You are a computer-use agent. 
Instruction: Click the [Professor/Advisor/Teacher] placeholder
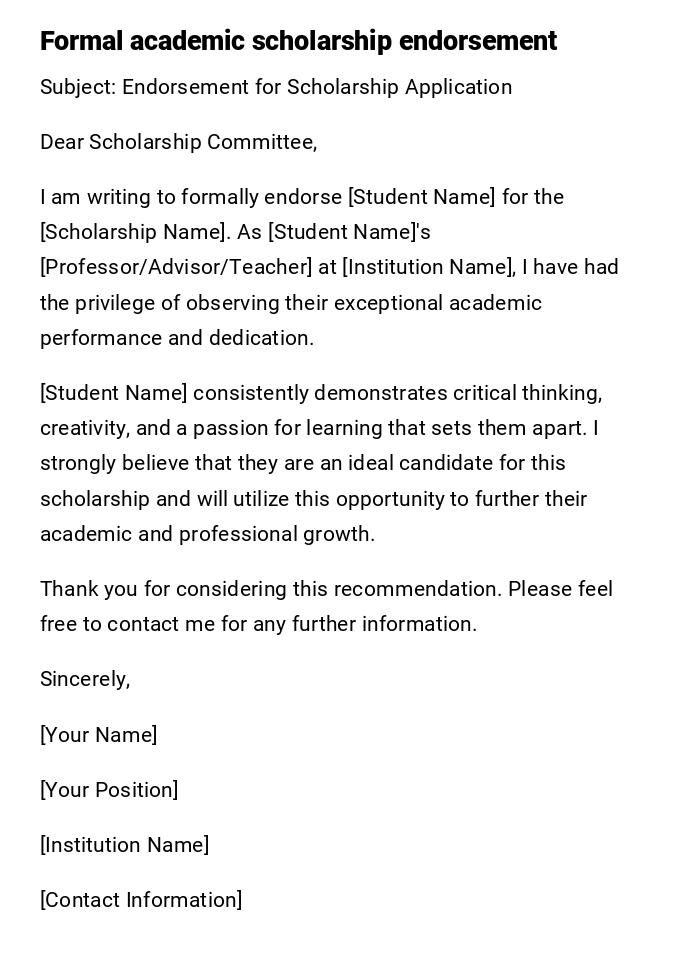(x=176, y=267)
